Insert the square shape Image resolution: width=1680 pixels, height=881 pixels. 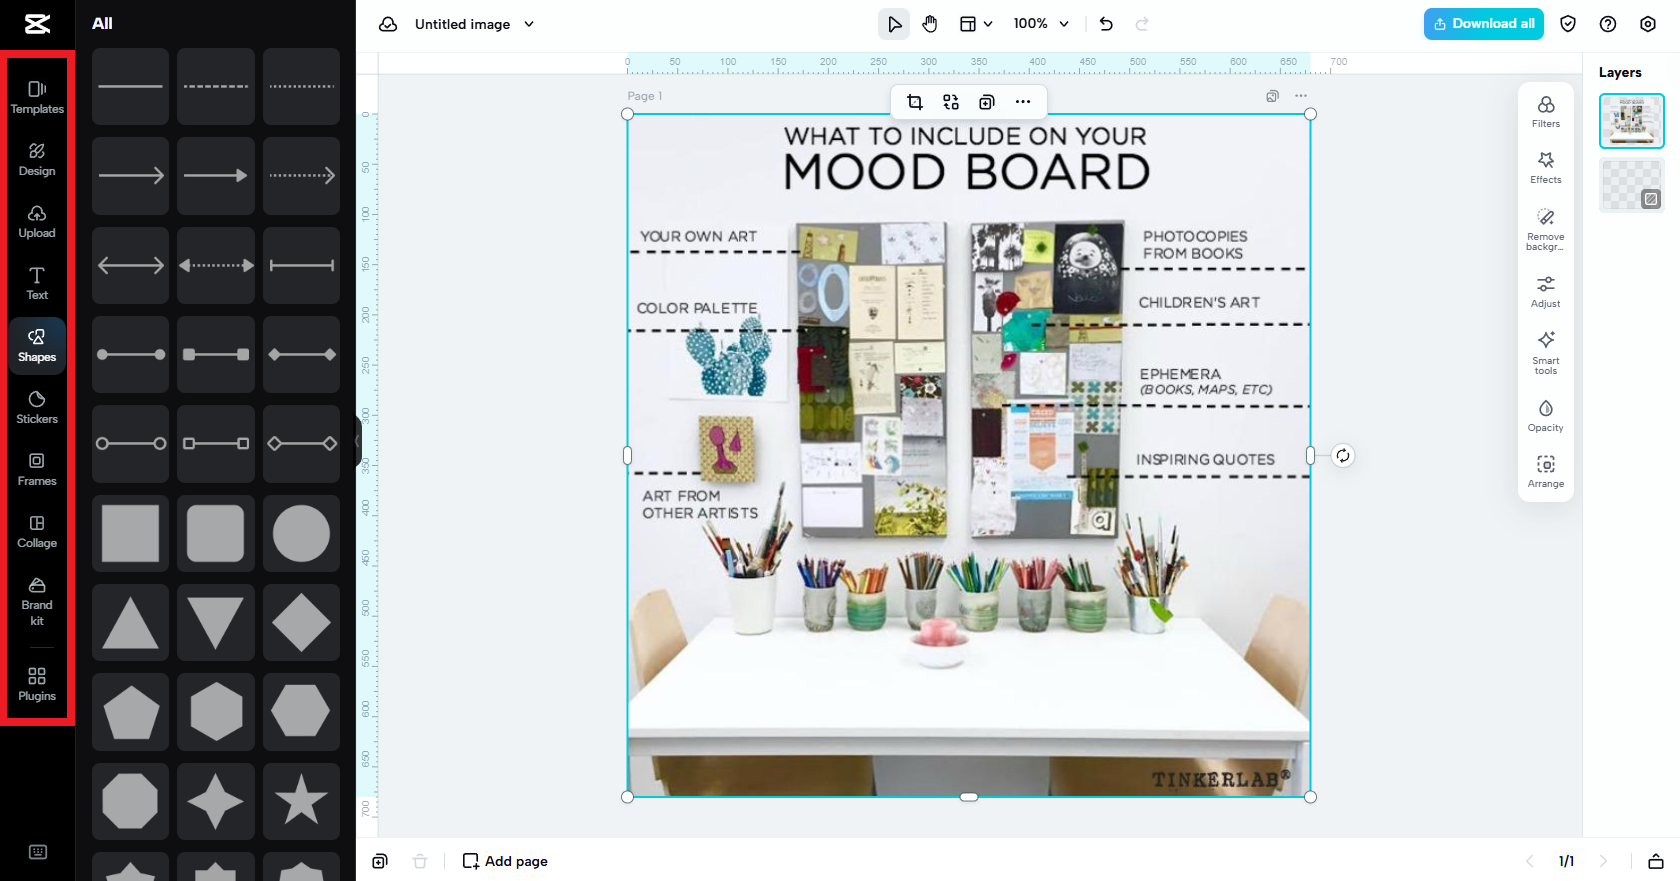[x=130, y=534]
